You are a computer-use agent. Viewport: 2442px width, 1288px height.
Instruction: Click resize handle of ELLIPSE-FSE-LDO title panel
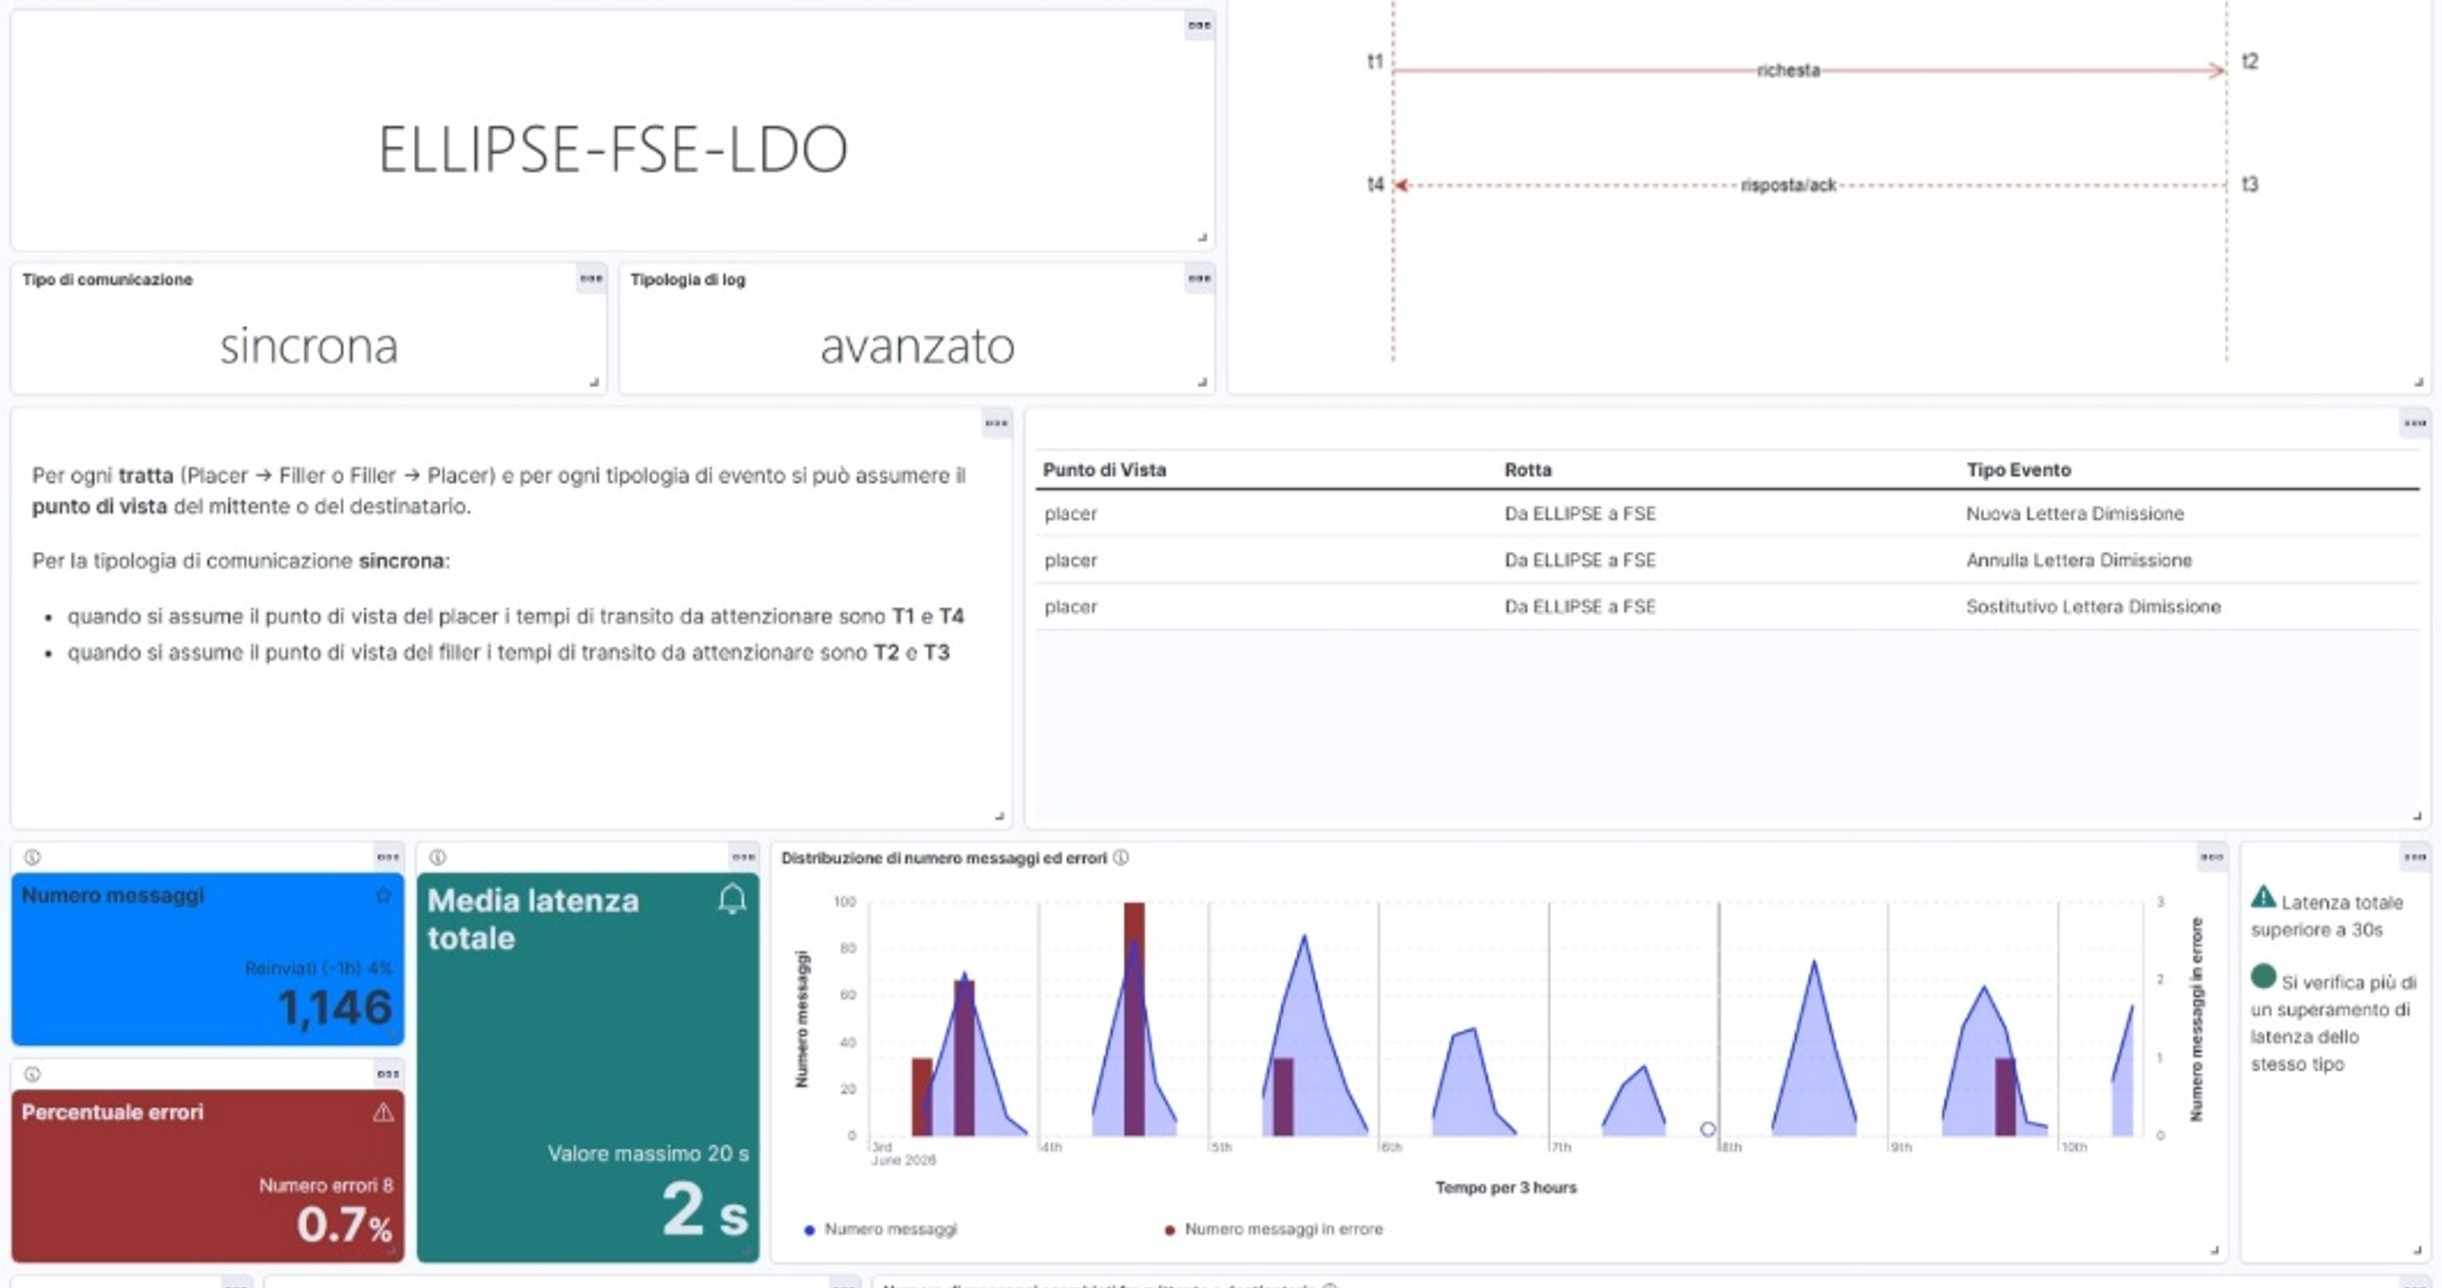pos(1202,237)
